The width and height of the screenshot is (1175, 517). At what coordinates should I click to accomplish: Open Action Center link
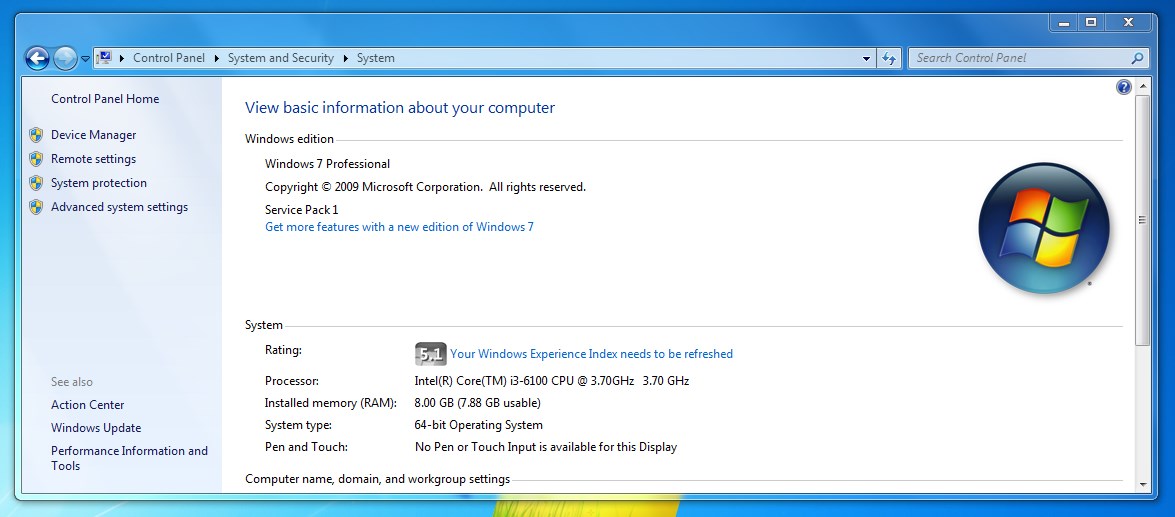tap(88, 405)
